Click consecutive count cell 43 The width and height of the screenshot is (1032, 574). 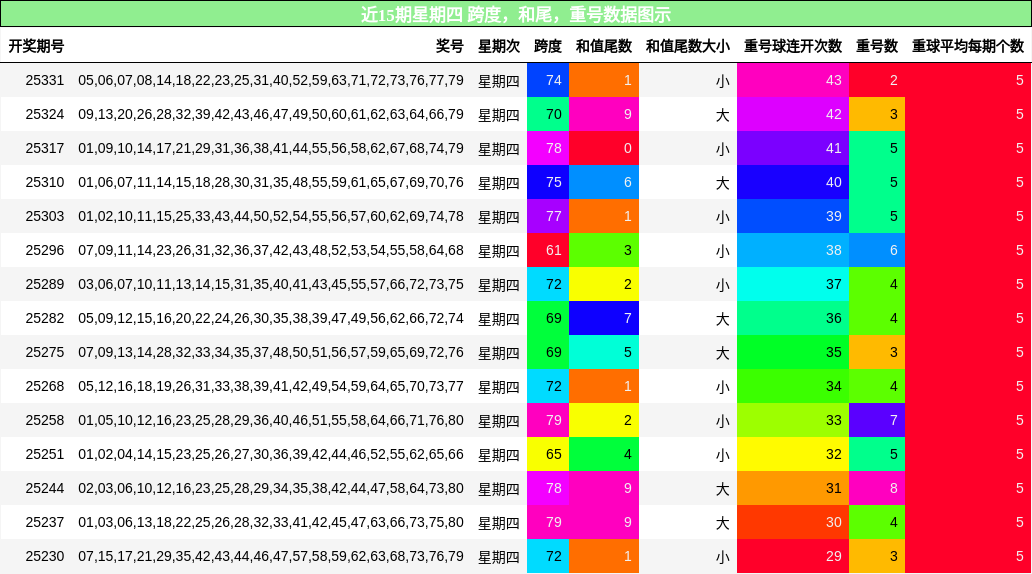793,80
